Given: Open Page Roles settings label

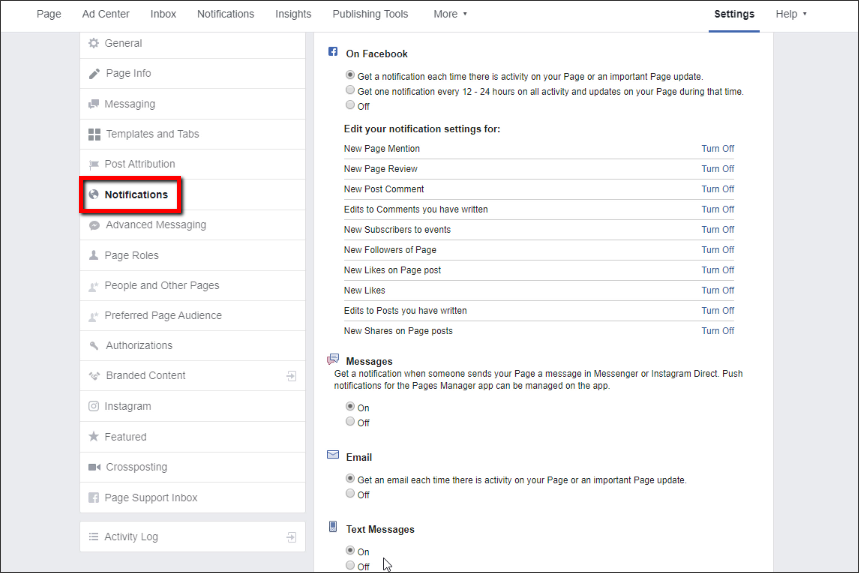Looking at the screenshot, I should pos(131,255).
